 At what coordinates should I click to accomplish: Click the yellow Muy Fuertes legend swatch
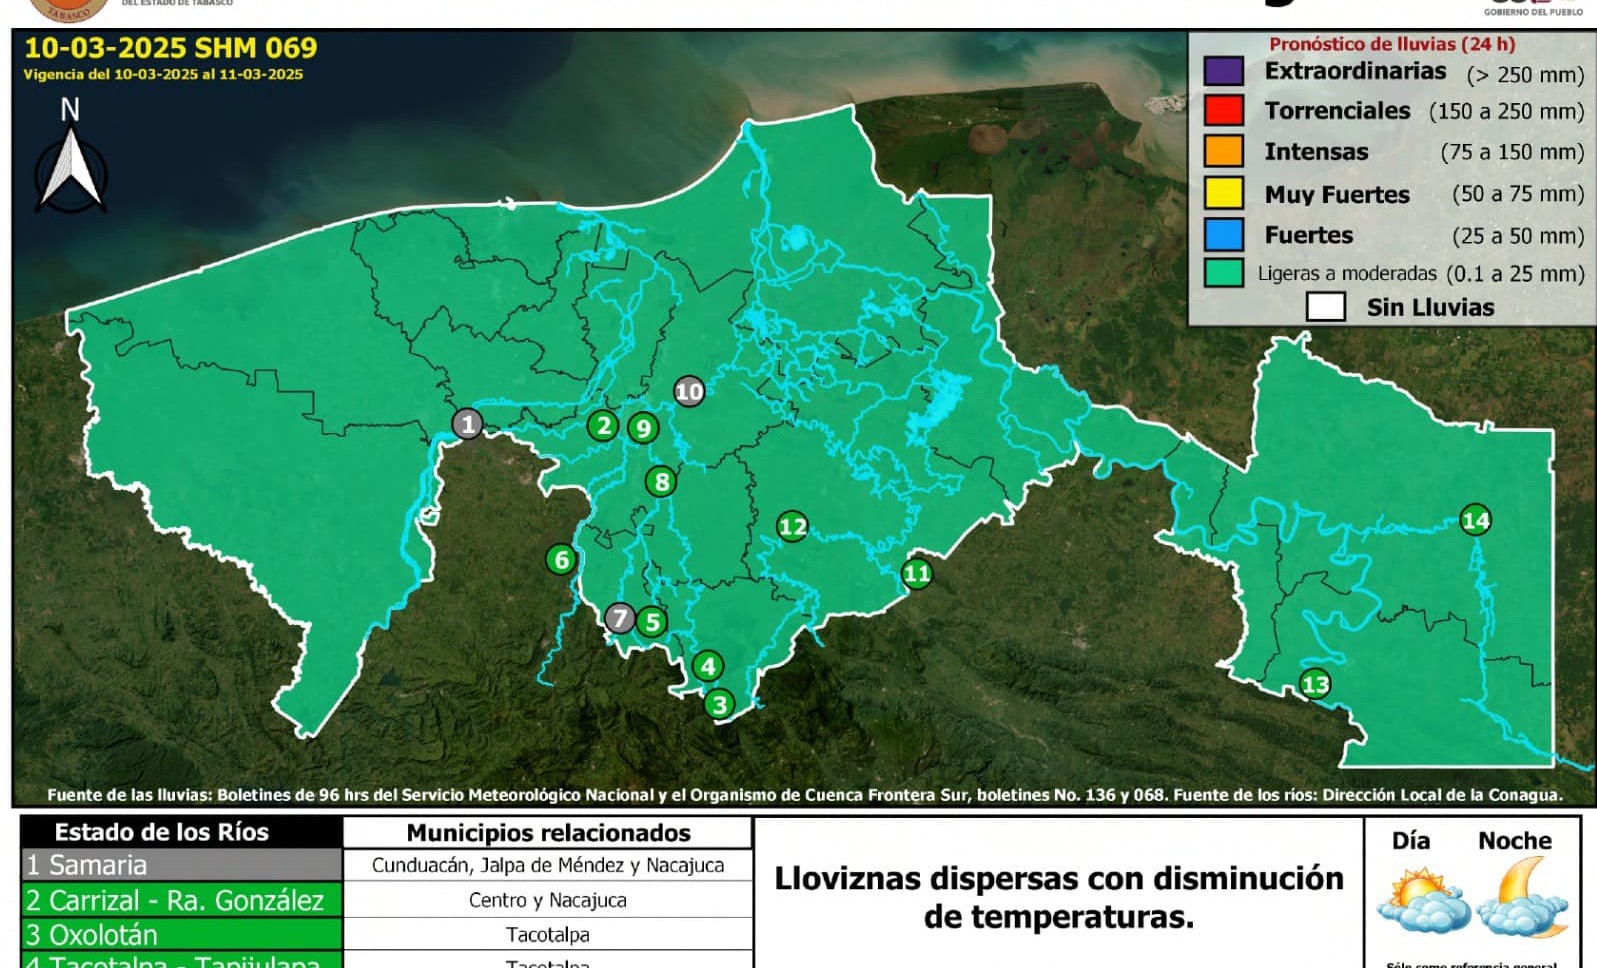[x=1224, y=193]
